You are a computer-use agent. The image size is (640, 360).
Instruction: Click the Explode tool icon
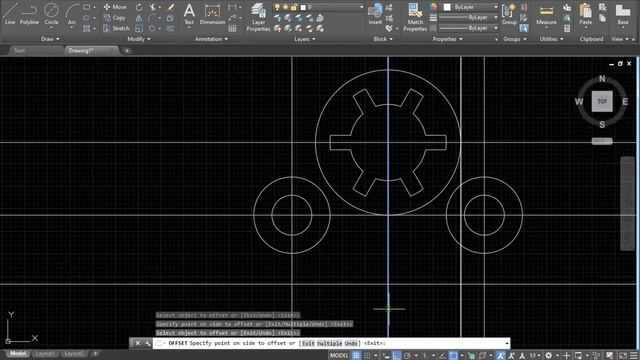click(x=170, y=18)
